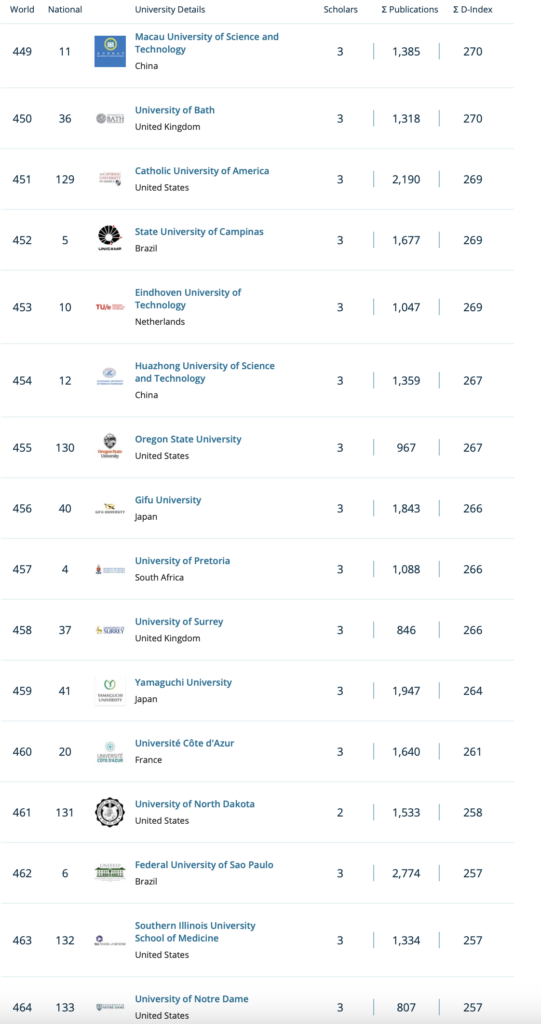The width and height of the screenshot is (541, 1024).
Task: Click the Σ Publications column header
Action: [x=410, y=10]
